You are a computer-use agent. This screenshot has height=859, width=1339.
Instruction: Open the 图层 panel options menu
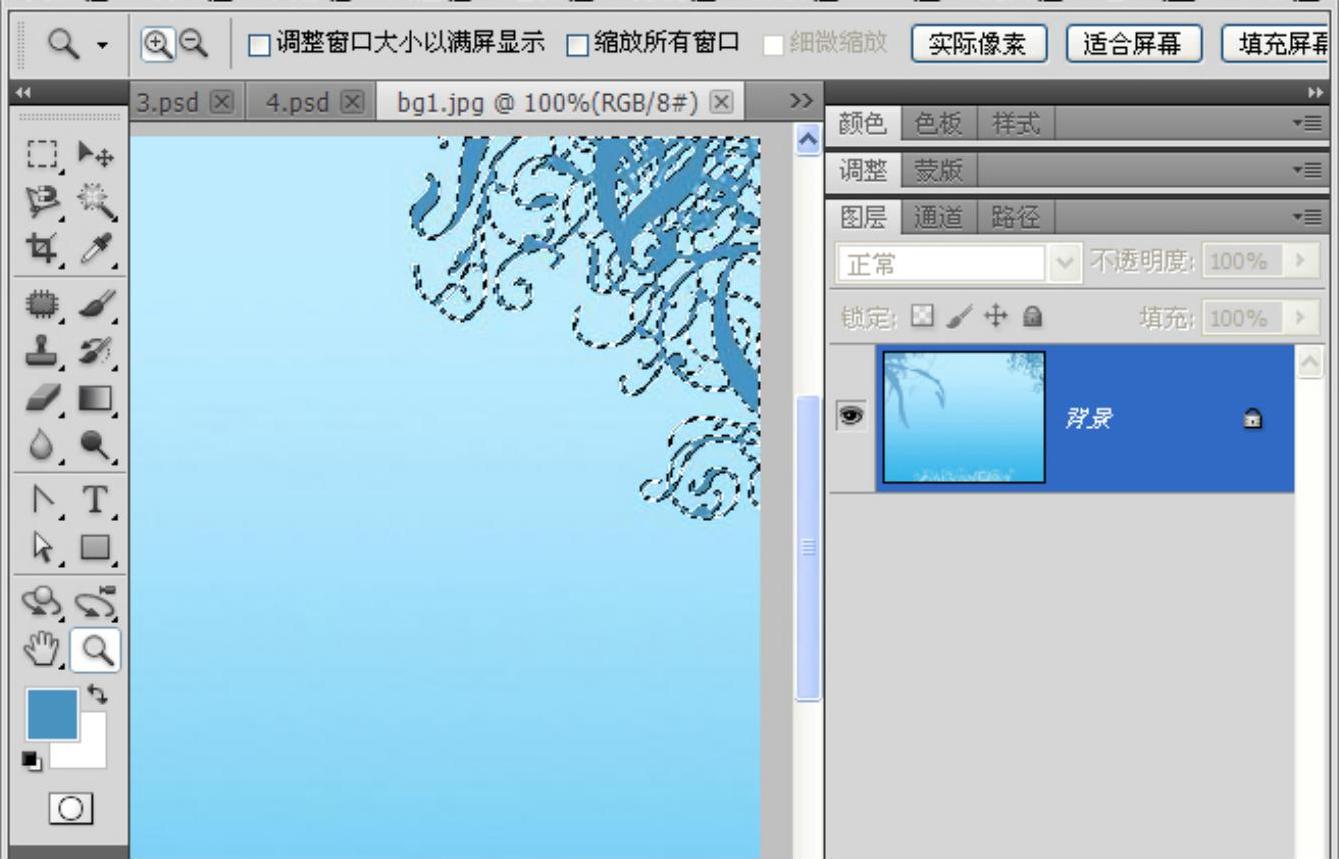(1312, 215)
